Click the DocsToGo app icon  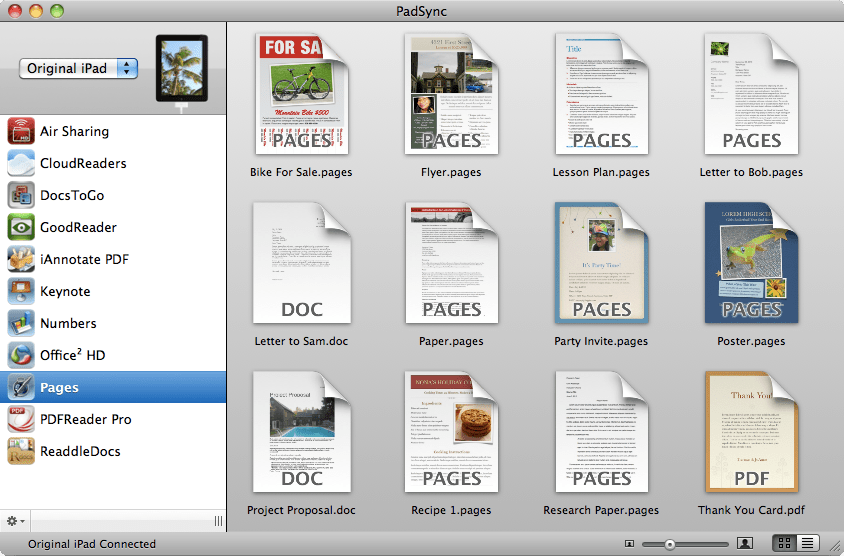point(21,195)
